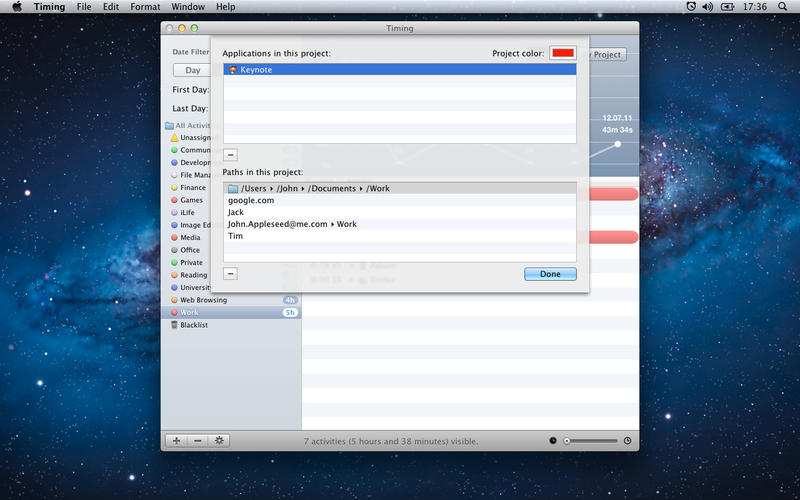800x500 pixels.
Task: Select the Private project
Action: [187, 262]
